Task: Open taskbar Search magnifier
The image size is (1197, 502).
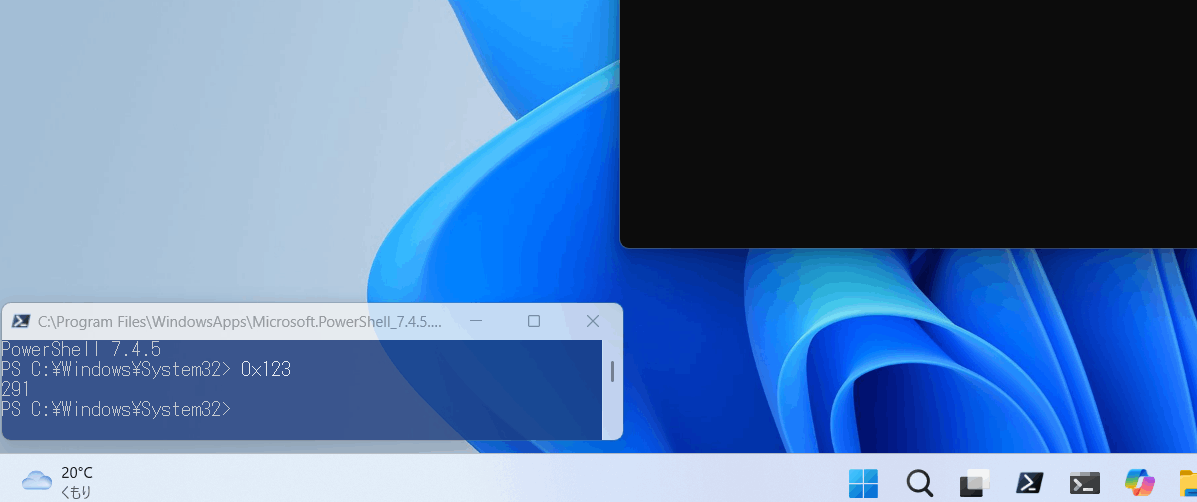Action: [x=919, y=483]
